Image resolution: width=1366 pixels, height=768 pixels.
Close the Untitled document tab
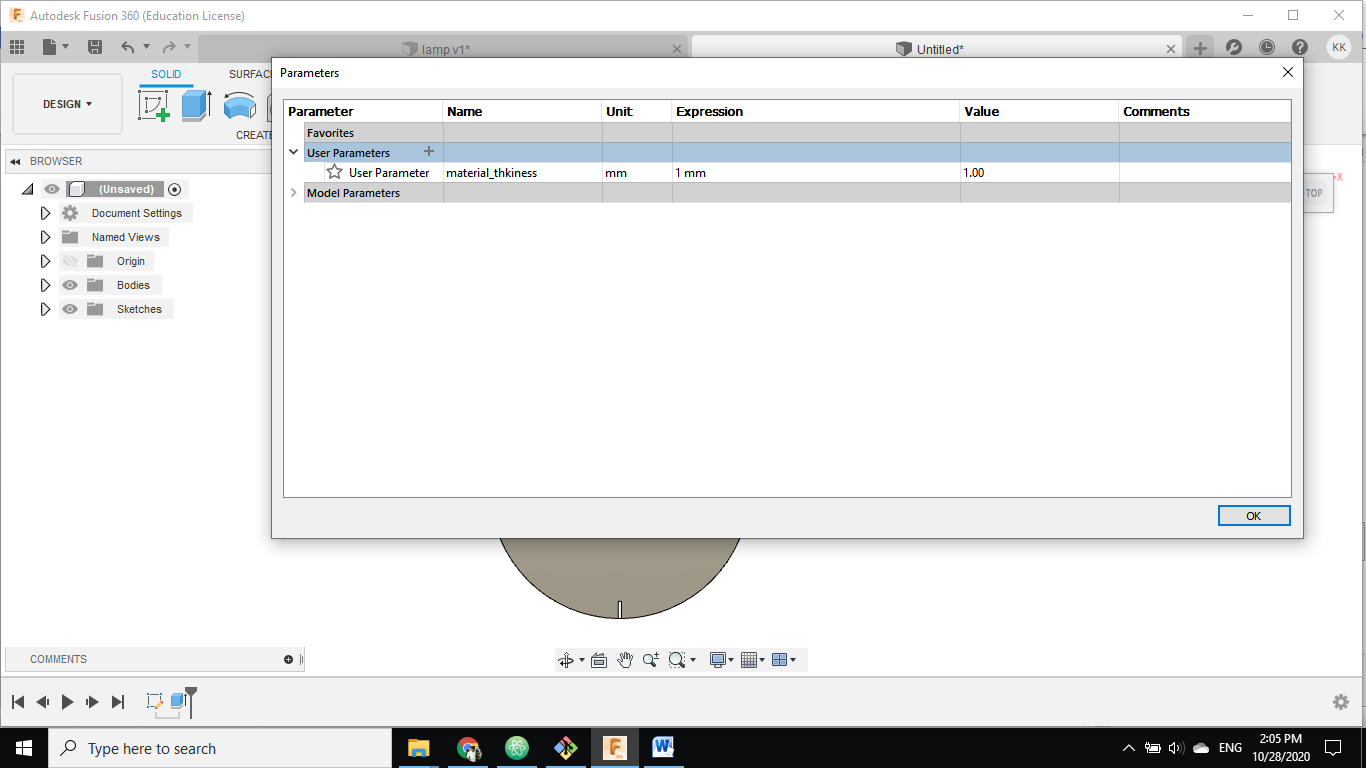(x=1172, y=49)
